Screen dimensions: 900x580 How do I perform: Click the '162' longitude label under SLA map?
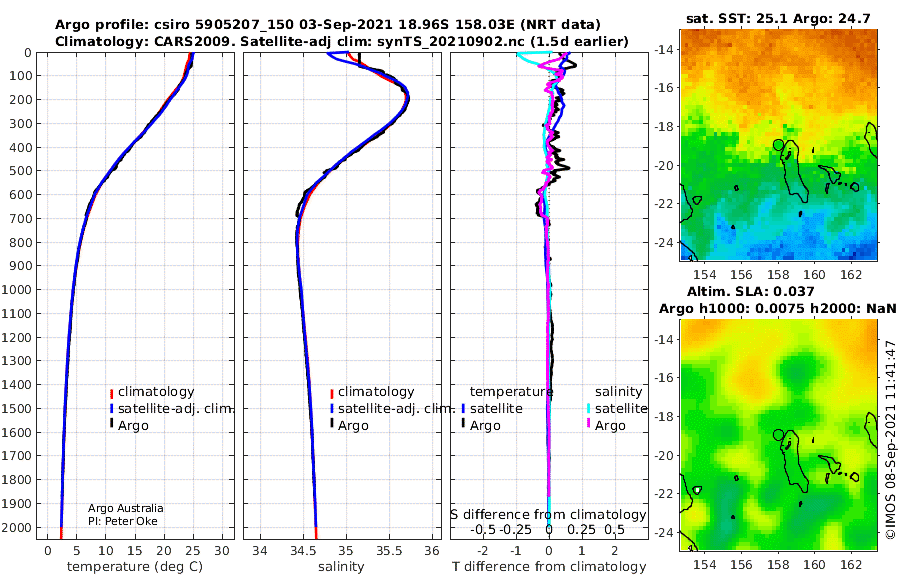(851, 564)
